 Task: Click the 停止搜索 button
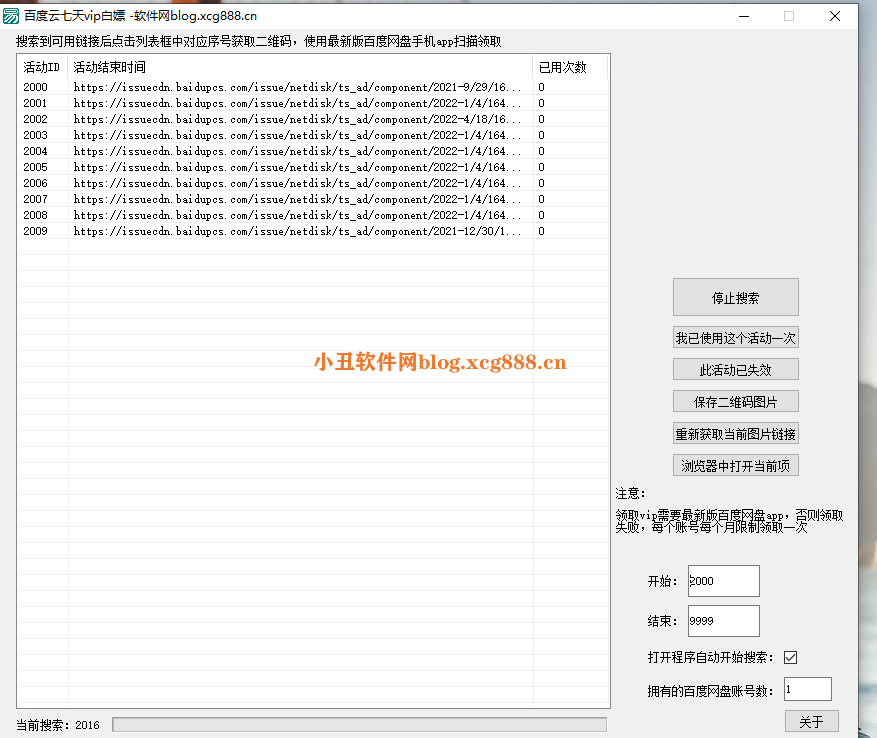coord(735,298)
